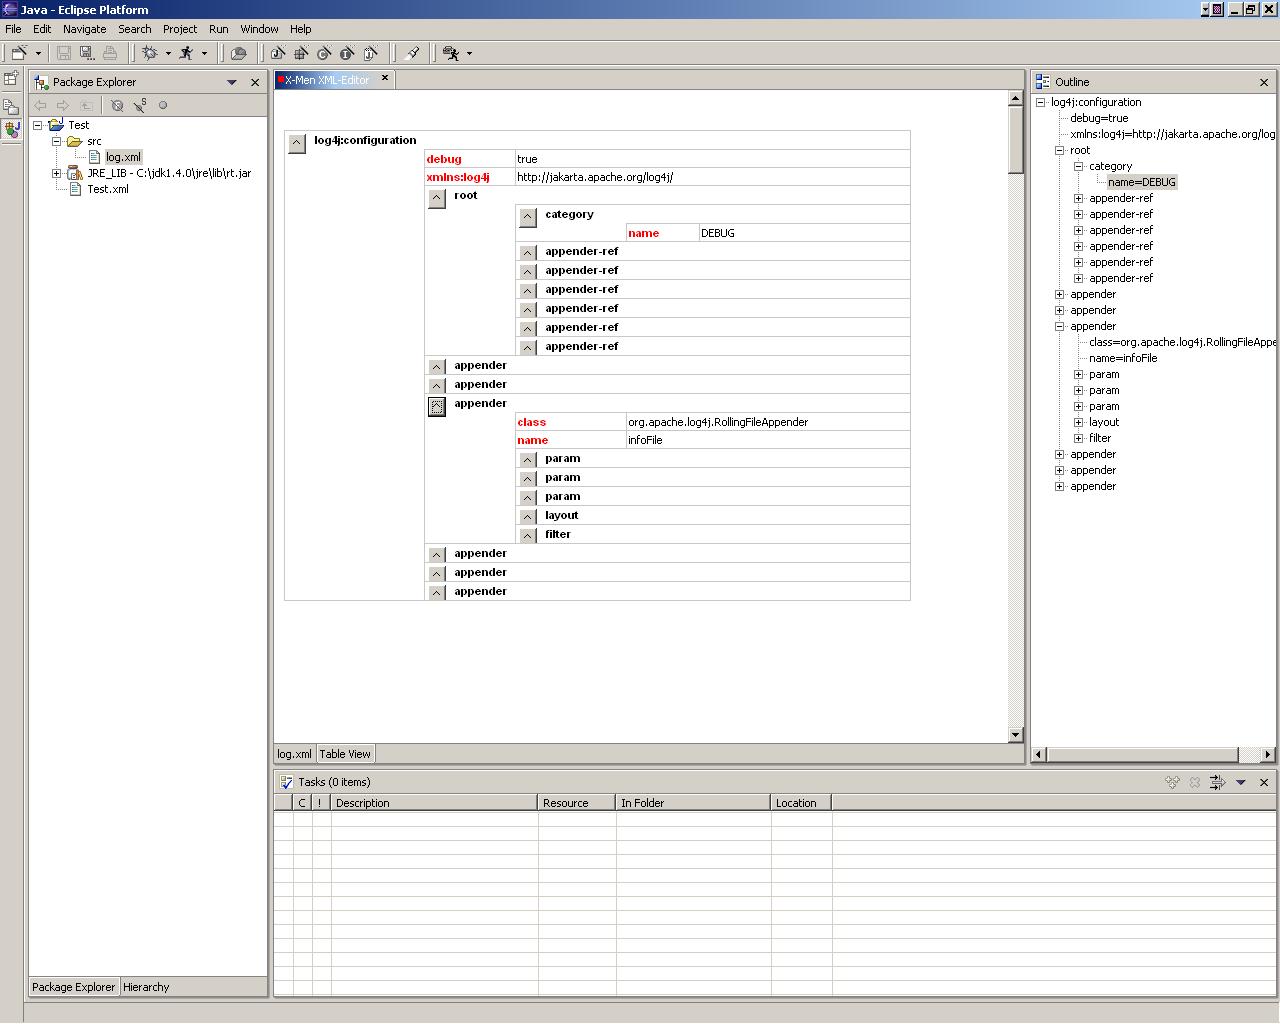Open the Package Explorer view menu arrow
1280x1024 pixels.
[232, 82]
